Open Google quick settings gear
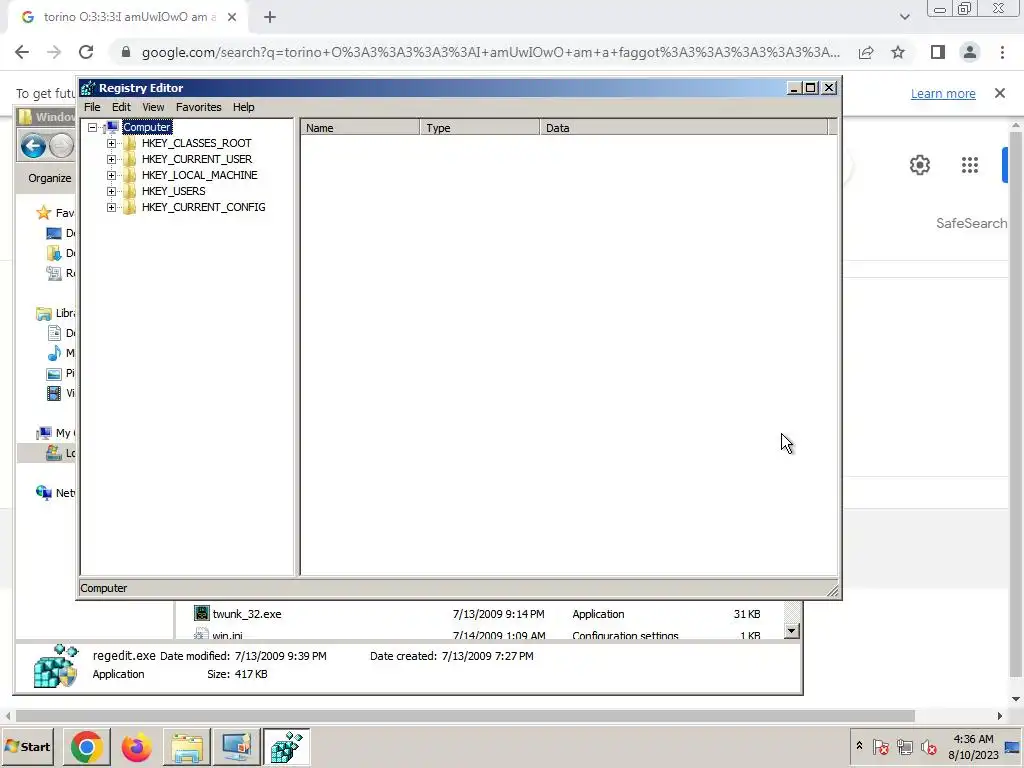Screen dimensions: 1024x768 [x=920, y=165]
